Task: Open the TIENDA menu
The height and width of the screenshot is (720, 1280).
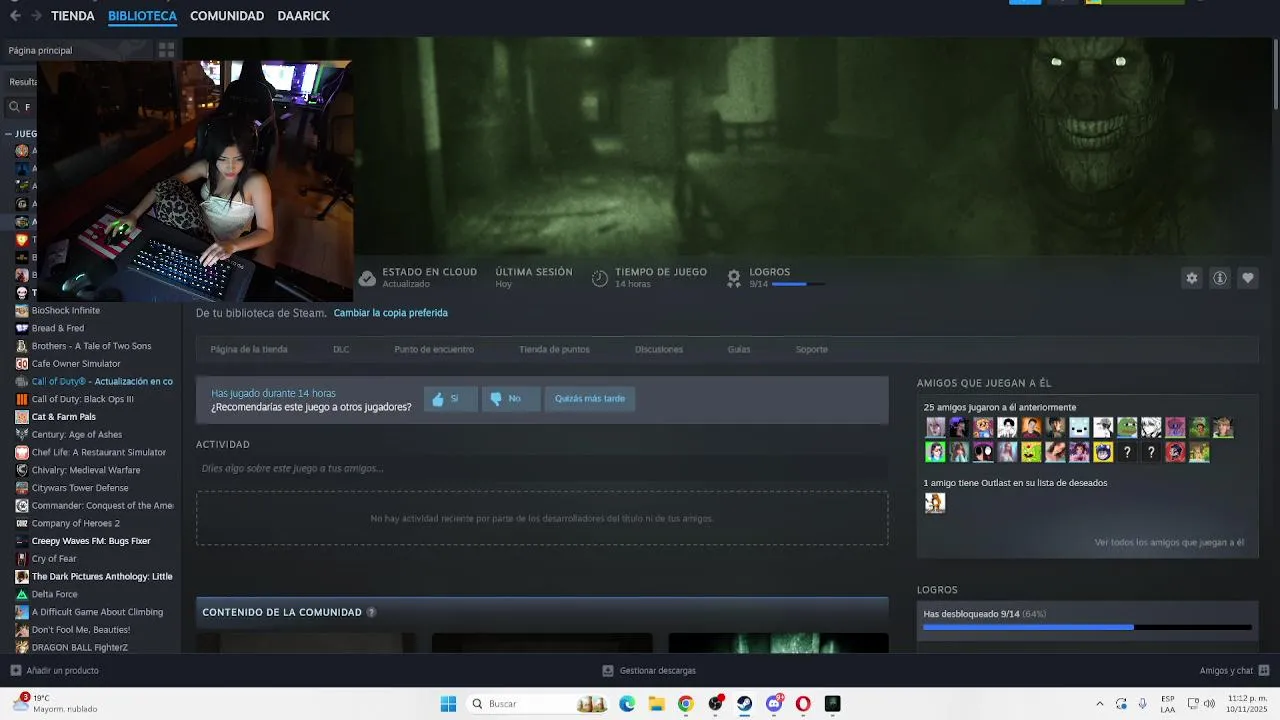Action: [73, 16]
